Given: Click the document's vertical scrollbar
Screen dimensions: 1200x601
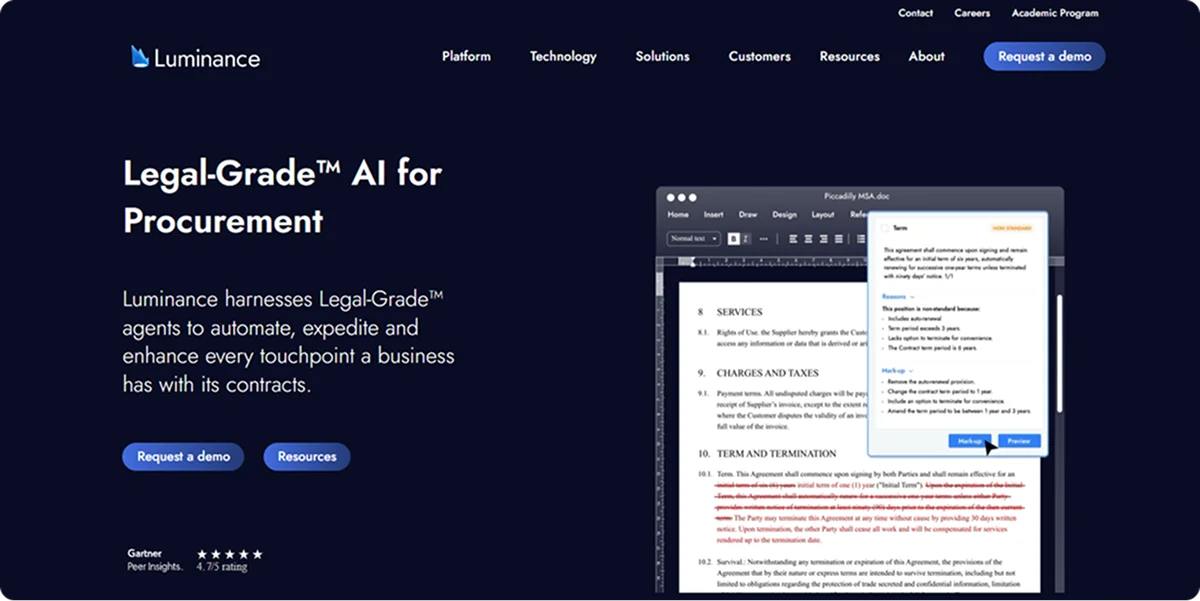Looking at the screenshot, I should pos(1059,352).
